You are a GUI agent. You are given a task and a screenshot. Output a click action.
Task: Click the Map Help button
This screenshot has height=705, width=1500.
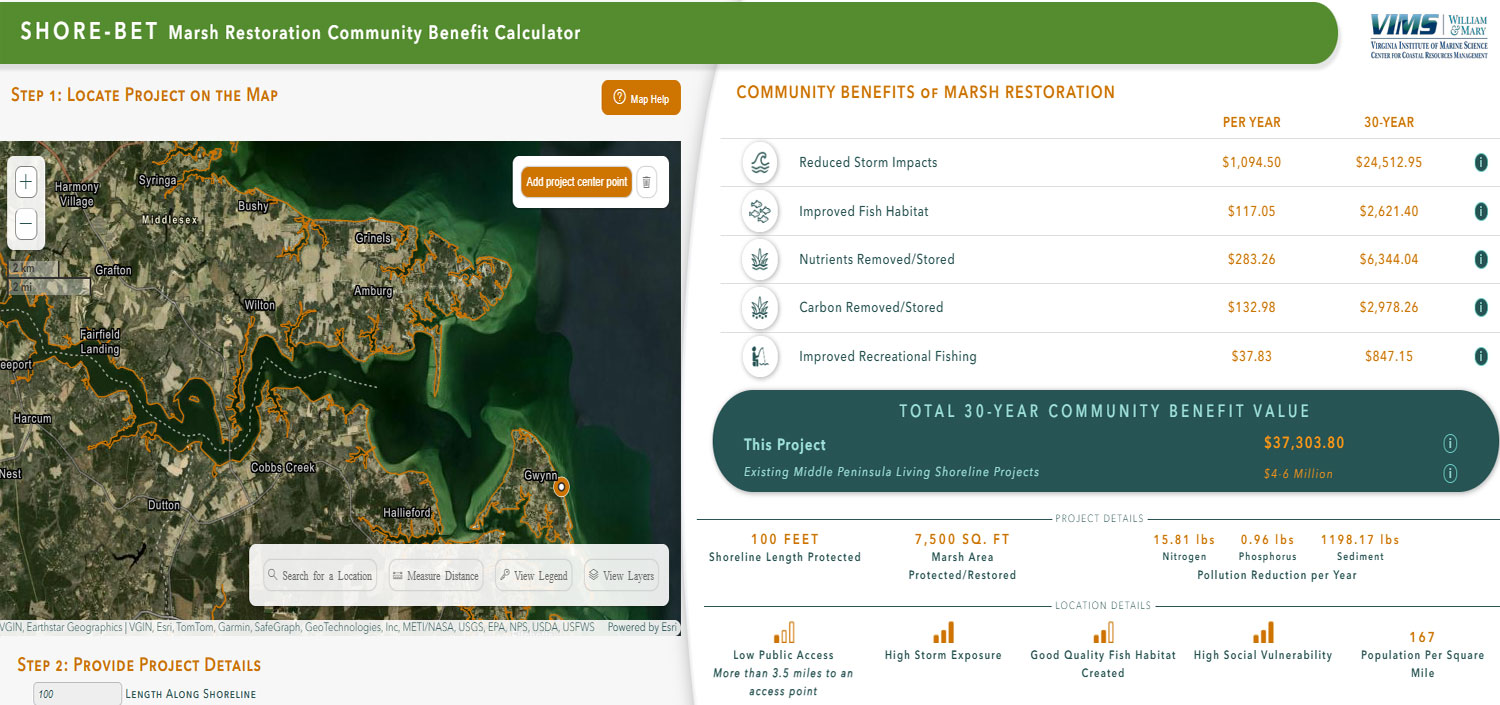pyautogui.click(x=641, y=98)
